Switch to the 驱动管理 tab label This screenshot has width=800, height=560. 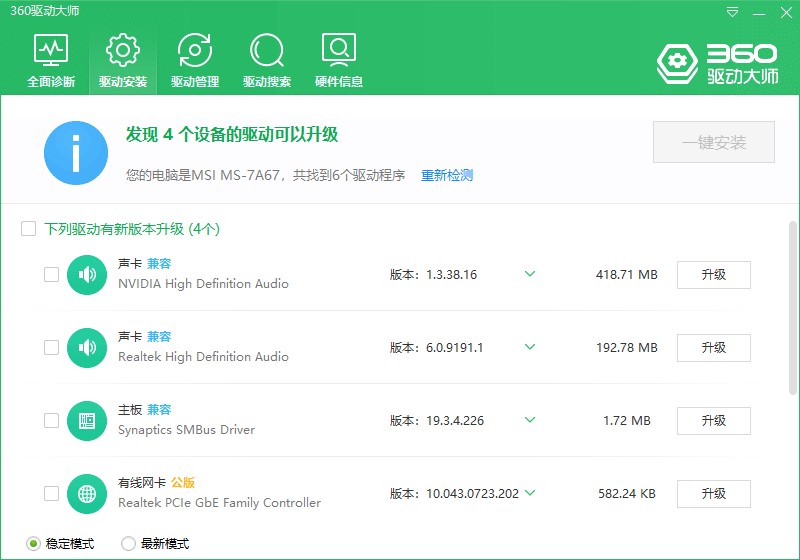click(195, 82)
